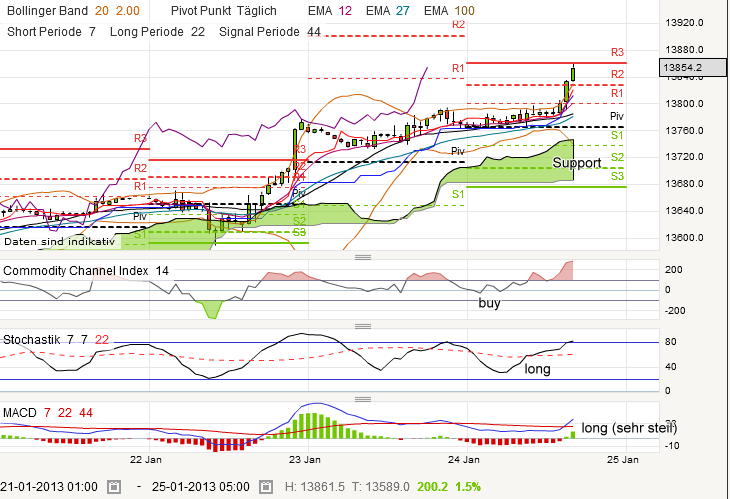This screenshot has height=499, width=730.
Task: Click the Long Periode 22 setting
Action: pos(157,32)
